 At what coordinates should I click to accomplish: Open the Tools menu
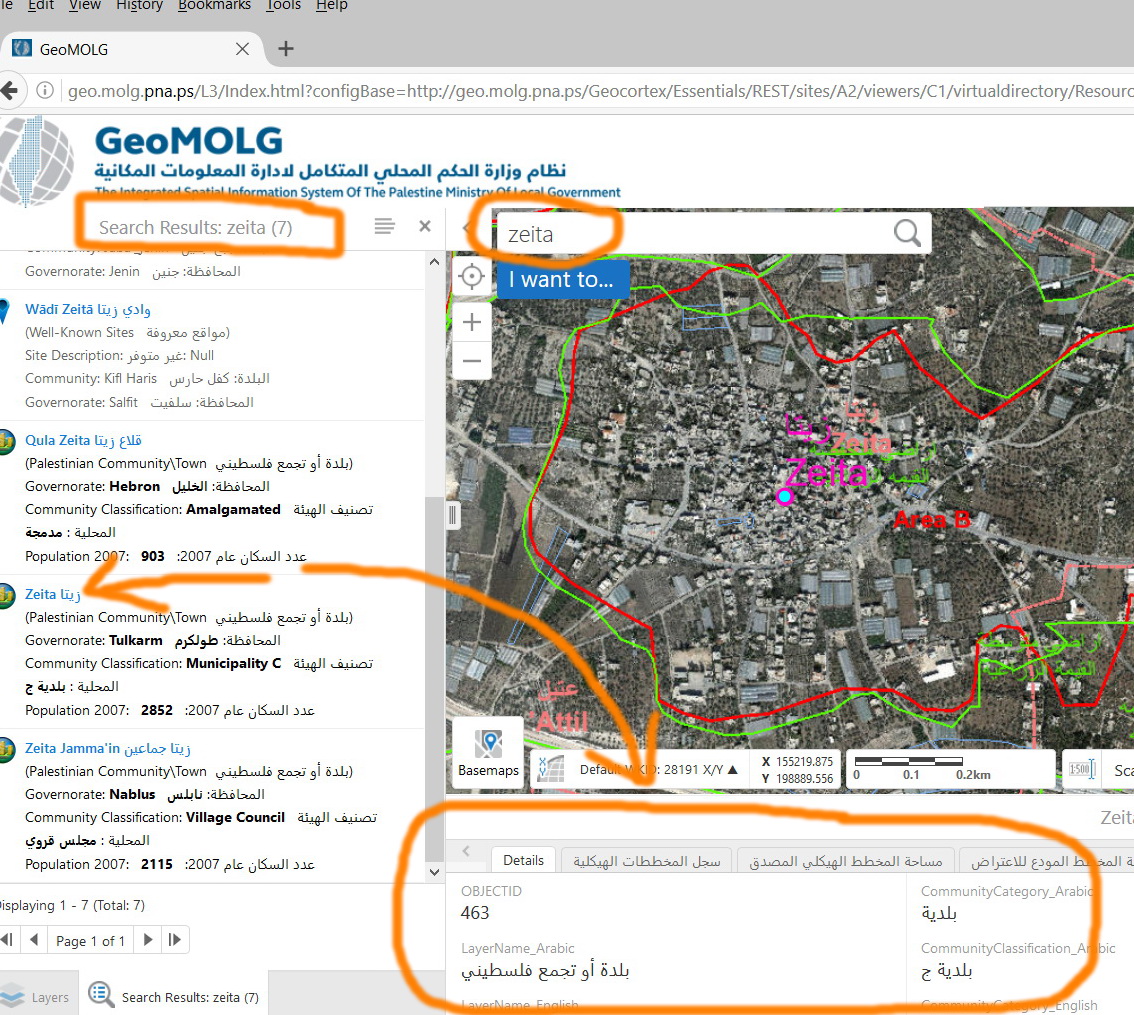coord(284,5)
